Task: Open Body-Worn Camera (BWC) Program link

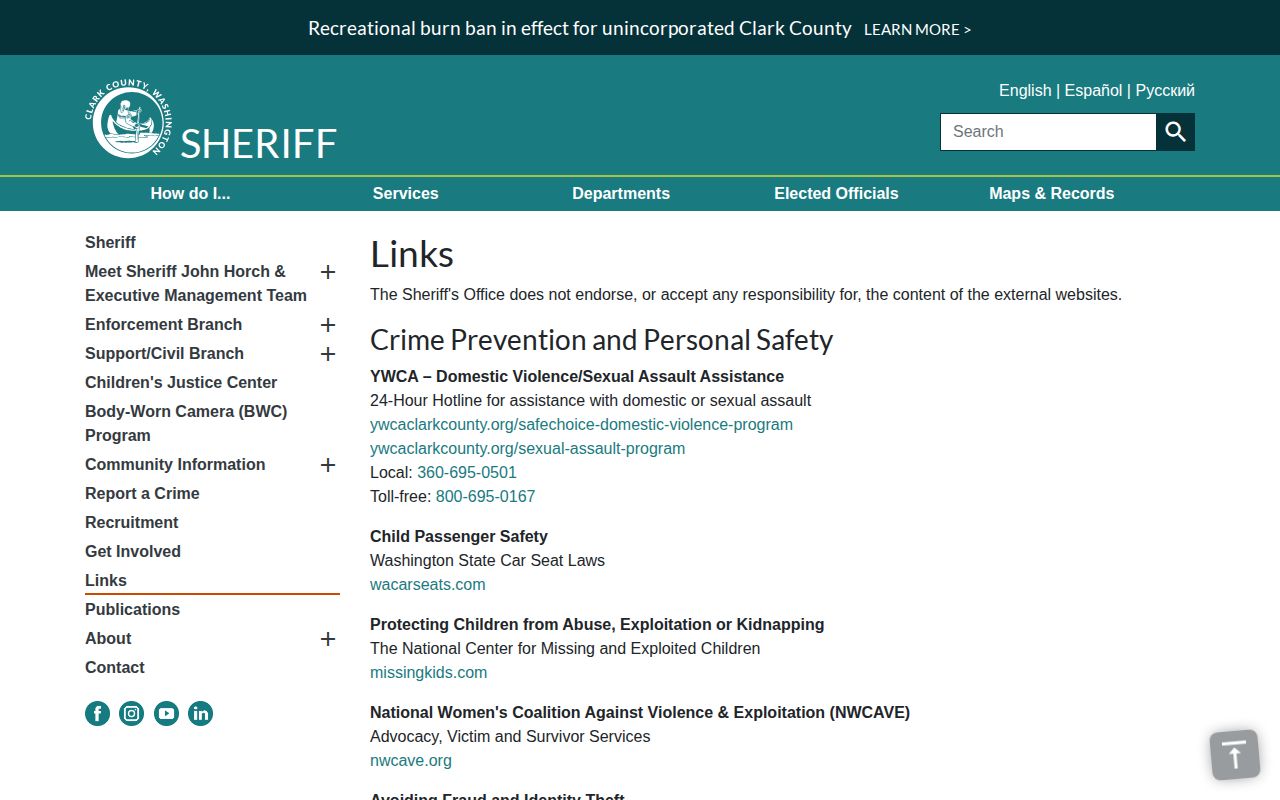Action: pos(186,423)
